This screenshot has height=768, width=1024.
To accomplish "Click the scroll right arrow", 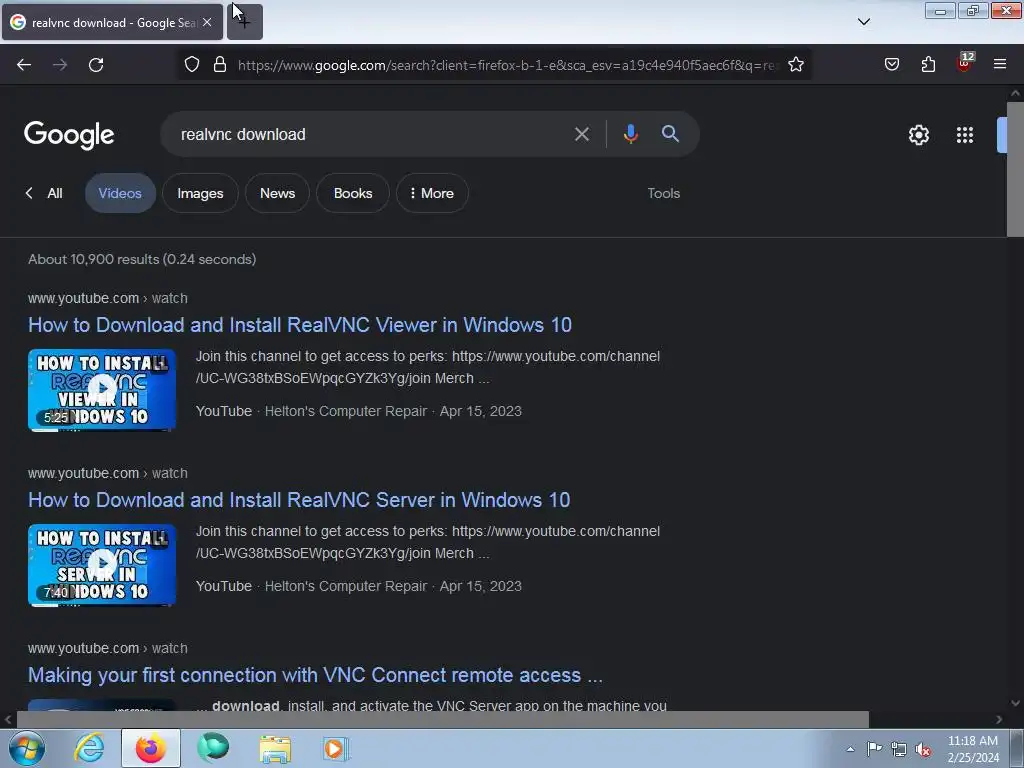I will click(999, 719).
